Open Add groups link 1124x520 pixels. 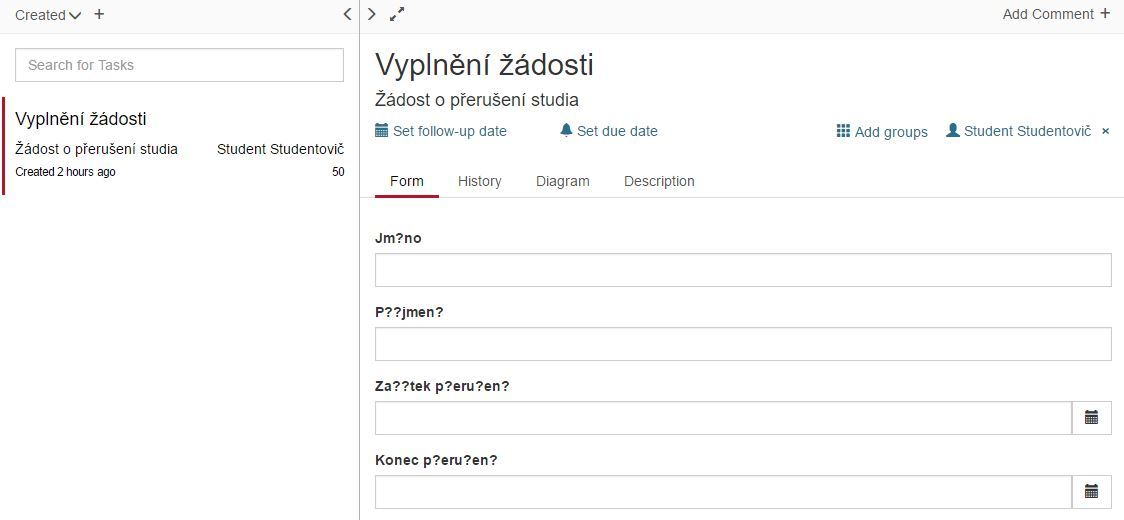(882, 132)
